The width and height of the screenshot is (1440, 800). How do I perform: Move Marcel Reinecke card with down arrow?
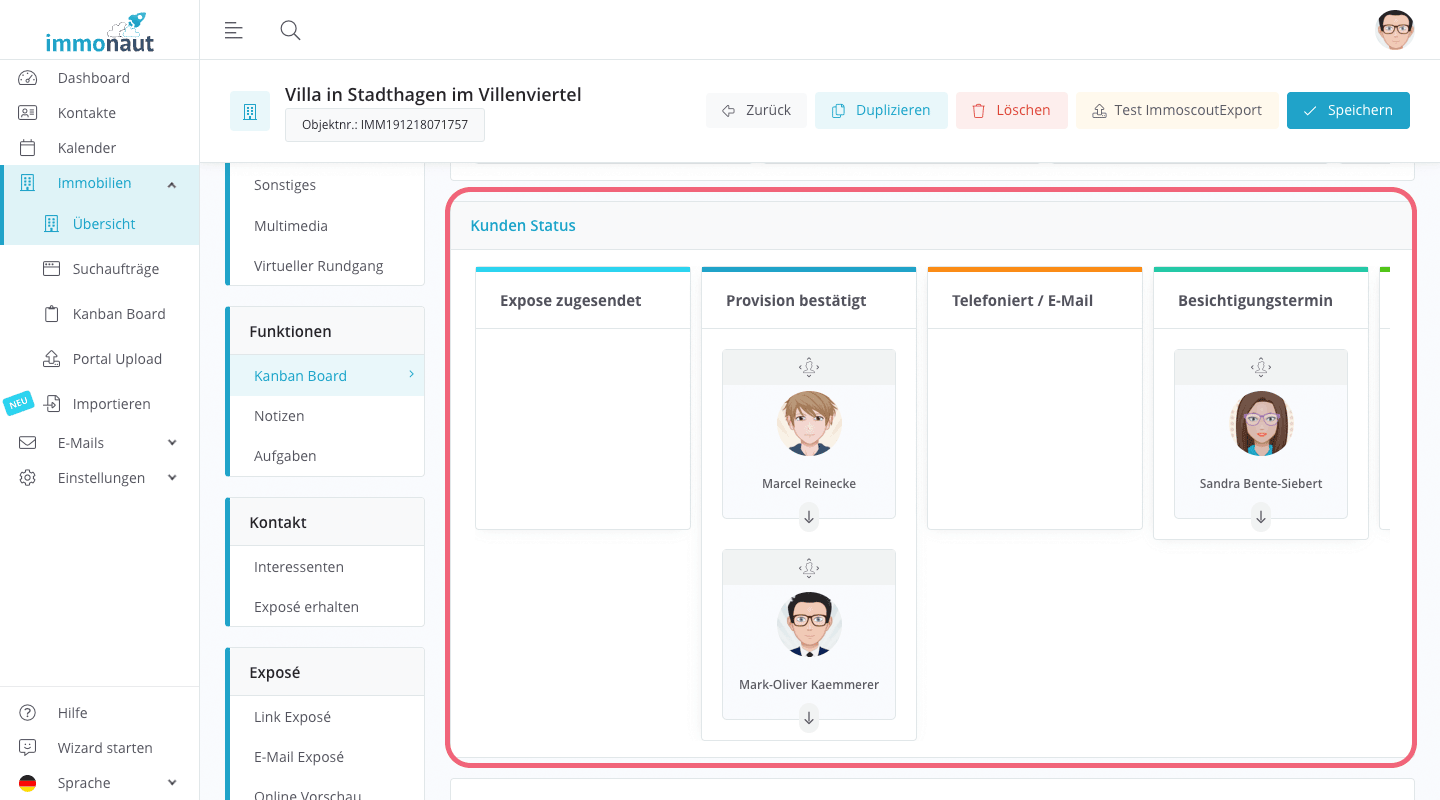808,517
